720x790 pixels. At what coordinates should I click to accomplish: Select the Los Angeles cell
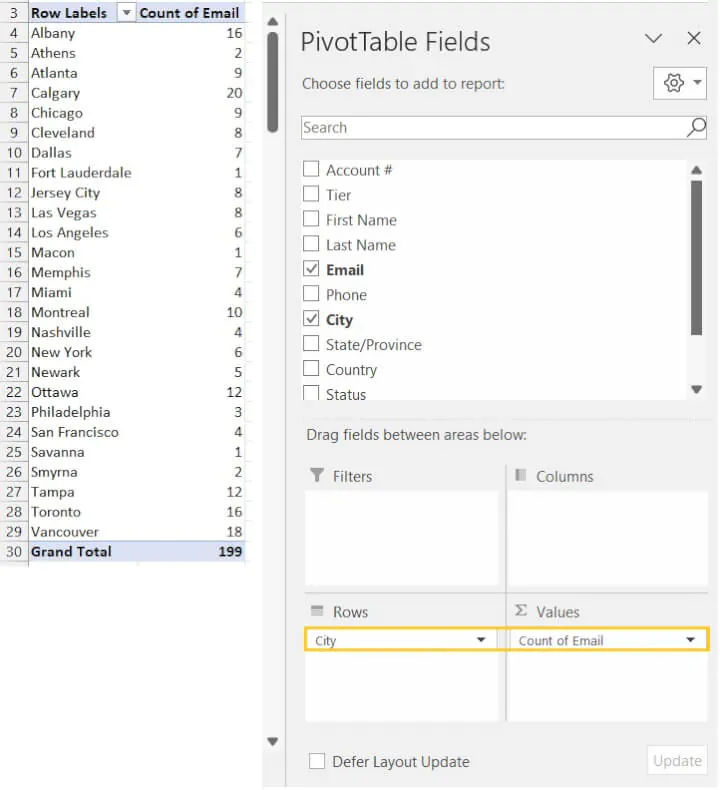coord(82,233)
